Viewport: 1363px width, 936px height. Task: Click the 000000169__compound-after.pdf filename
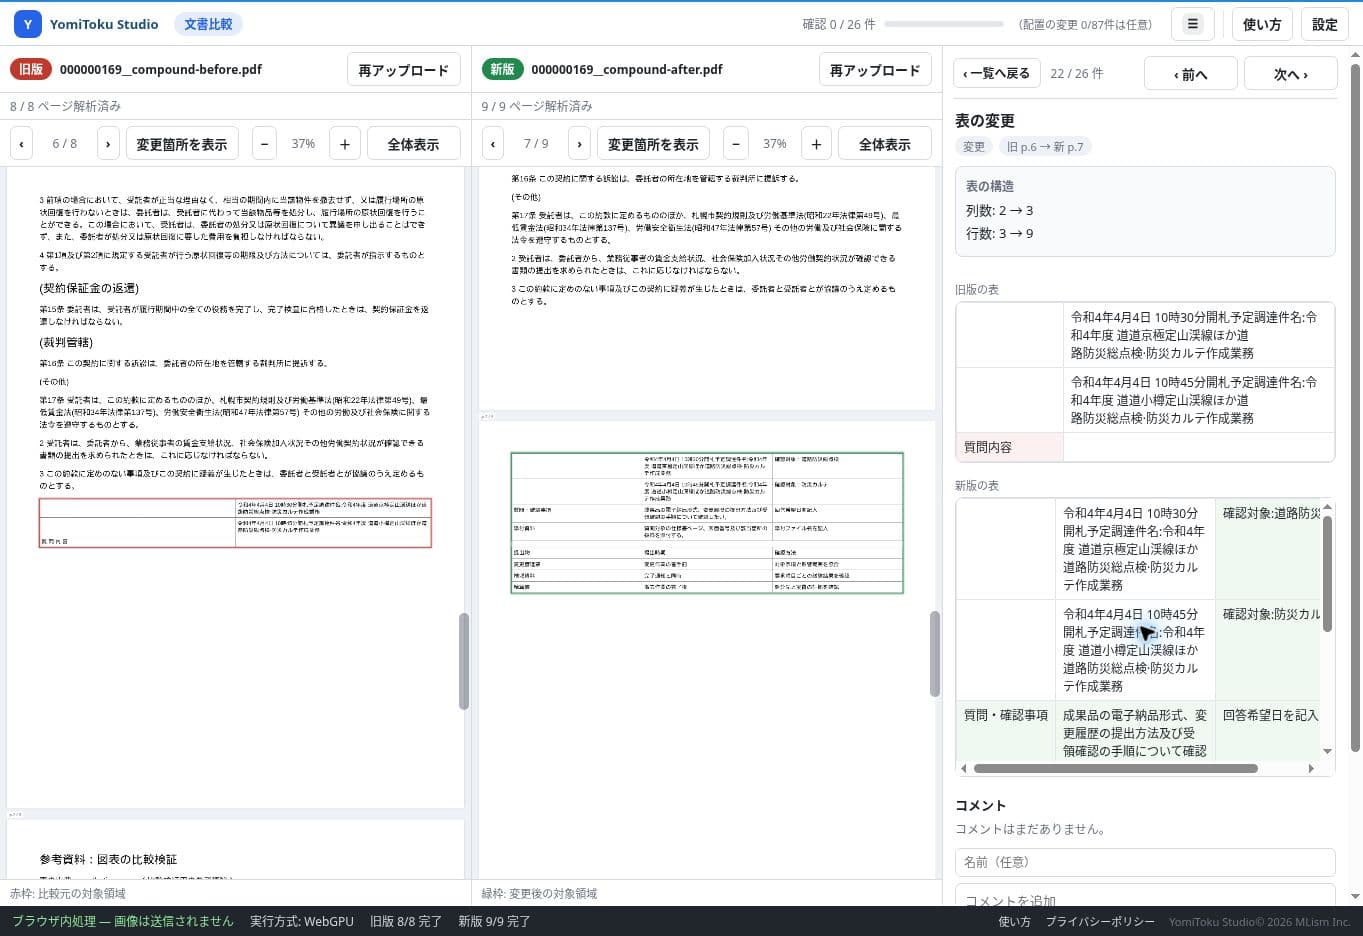click(627, 69)
